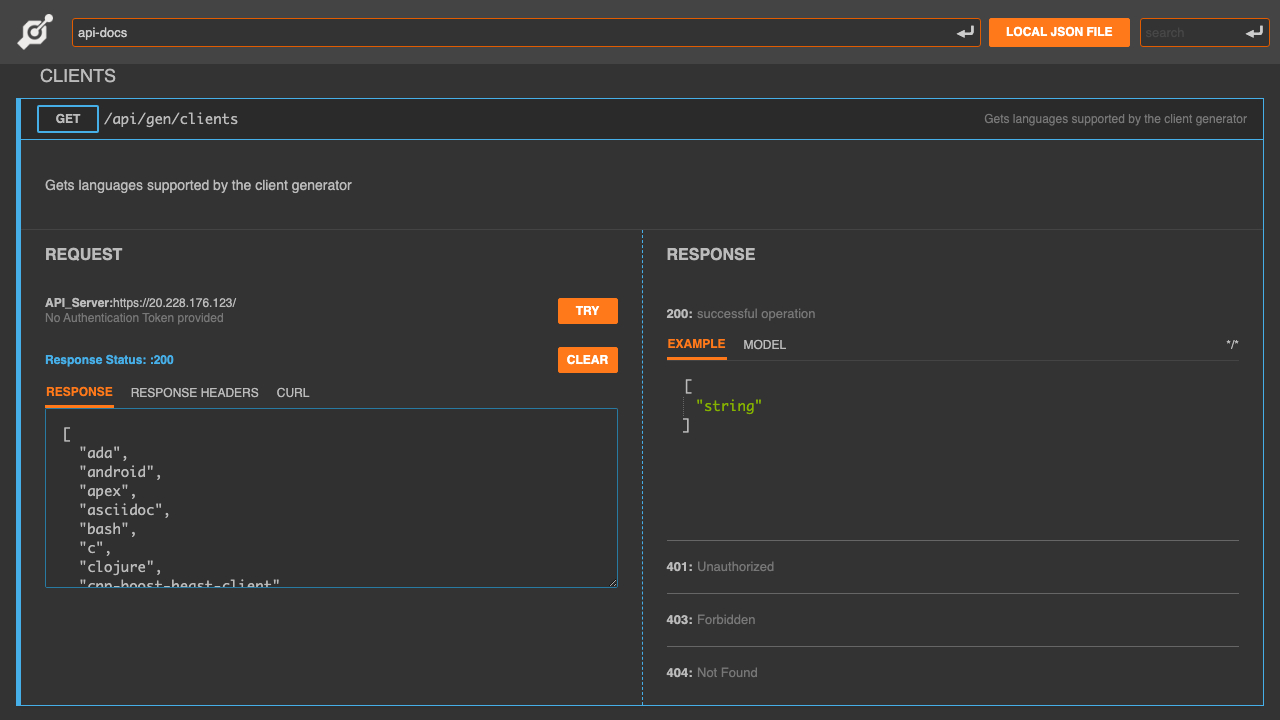Click the */* media type label
The image size is (1280, 720).
pyautogui.click(x=1232, y=345)
